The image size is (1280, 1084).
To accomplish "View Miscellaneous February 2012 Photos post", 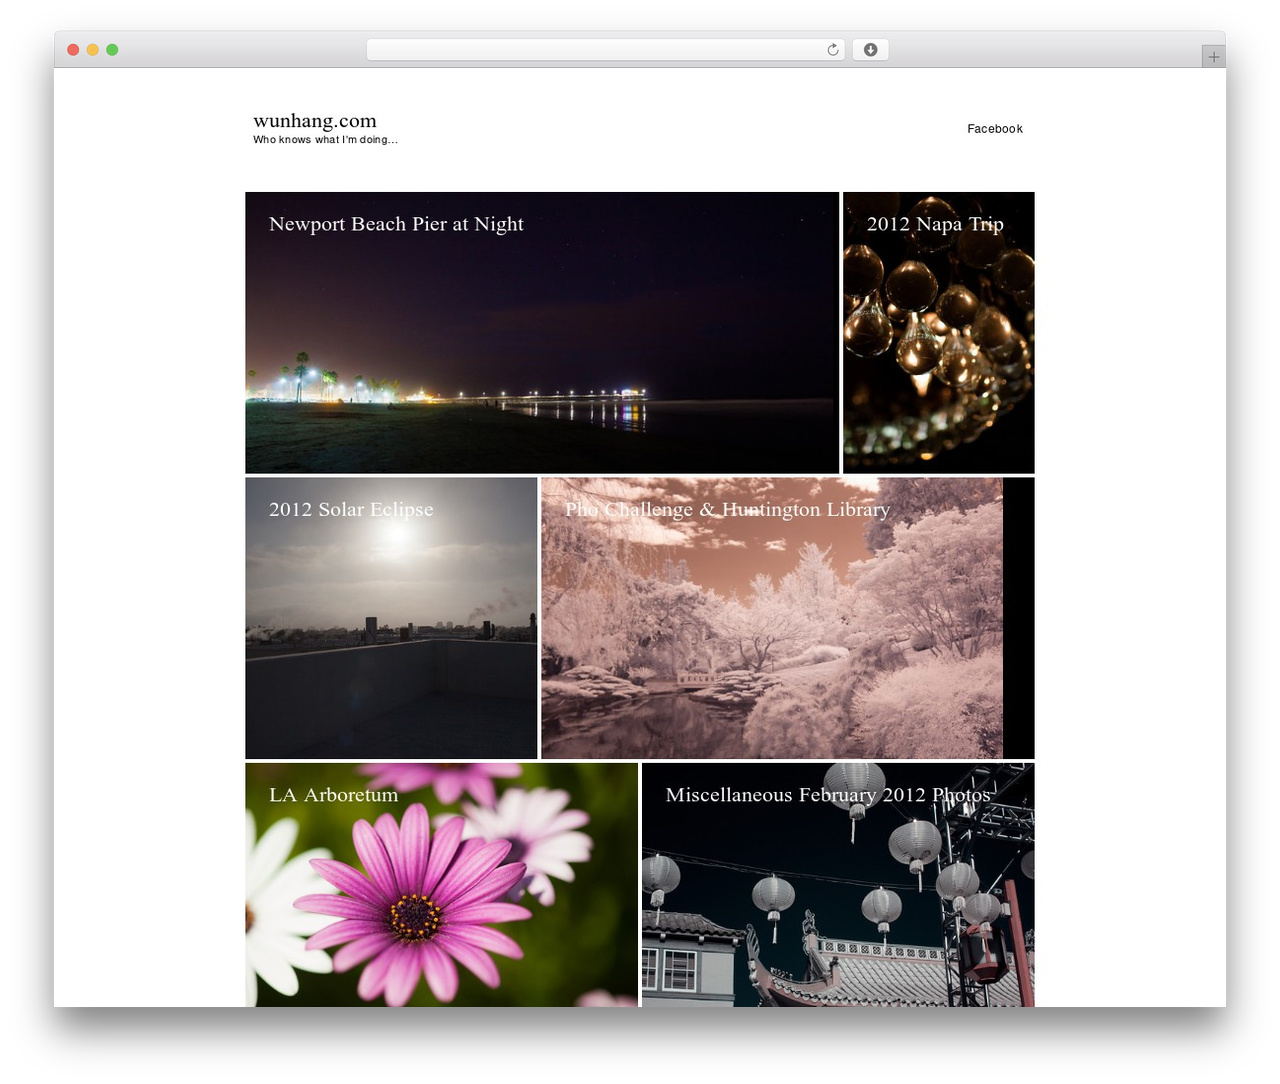I will pyautogui.click(x=838, y=885).
